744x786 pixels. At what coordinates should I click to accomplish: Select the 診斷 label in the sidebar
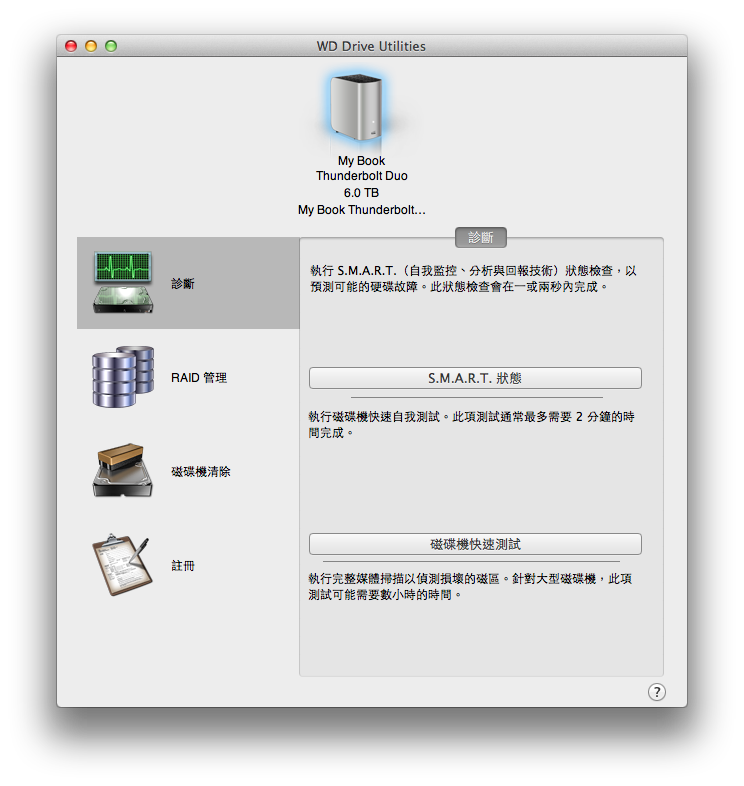[x=183, y=284]
